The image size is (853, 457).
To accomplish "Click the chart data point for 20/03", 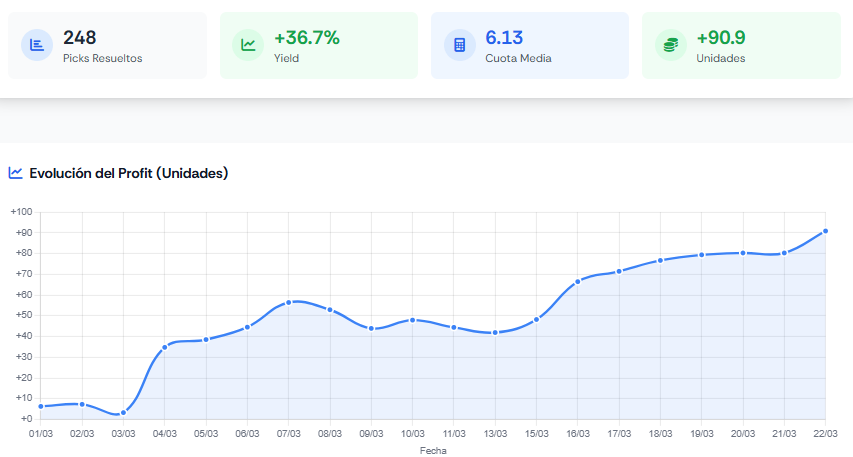I will [x=743, y=253].
